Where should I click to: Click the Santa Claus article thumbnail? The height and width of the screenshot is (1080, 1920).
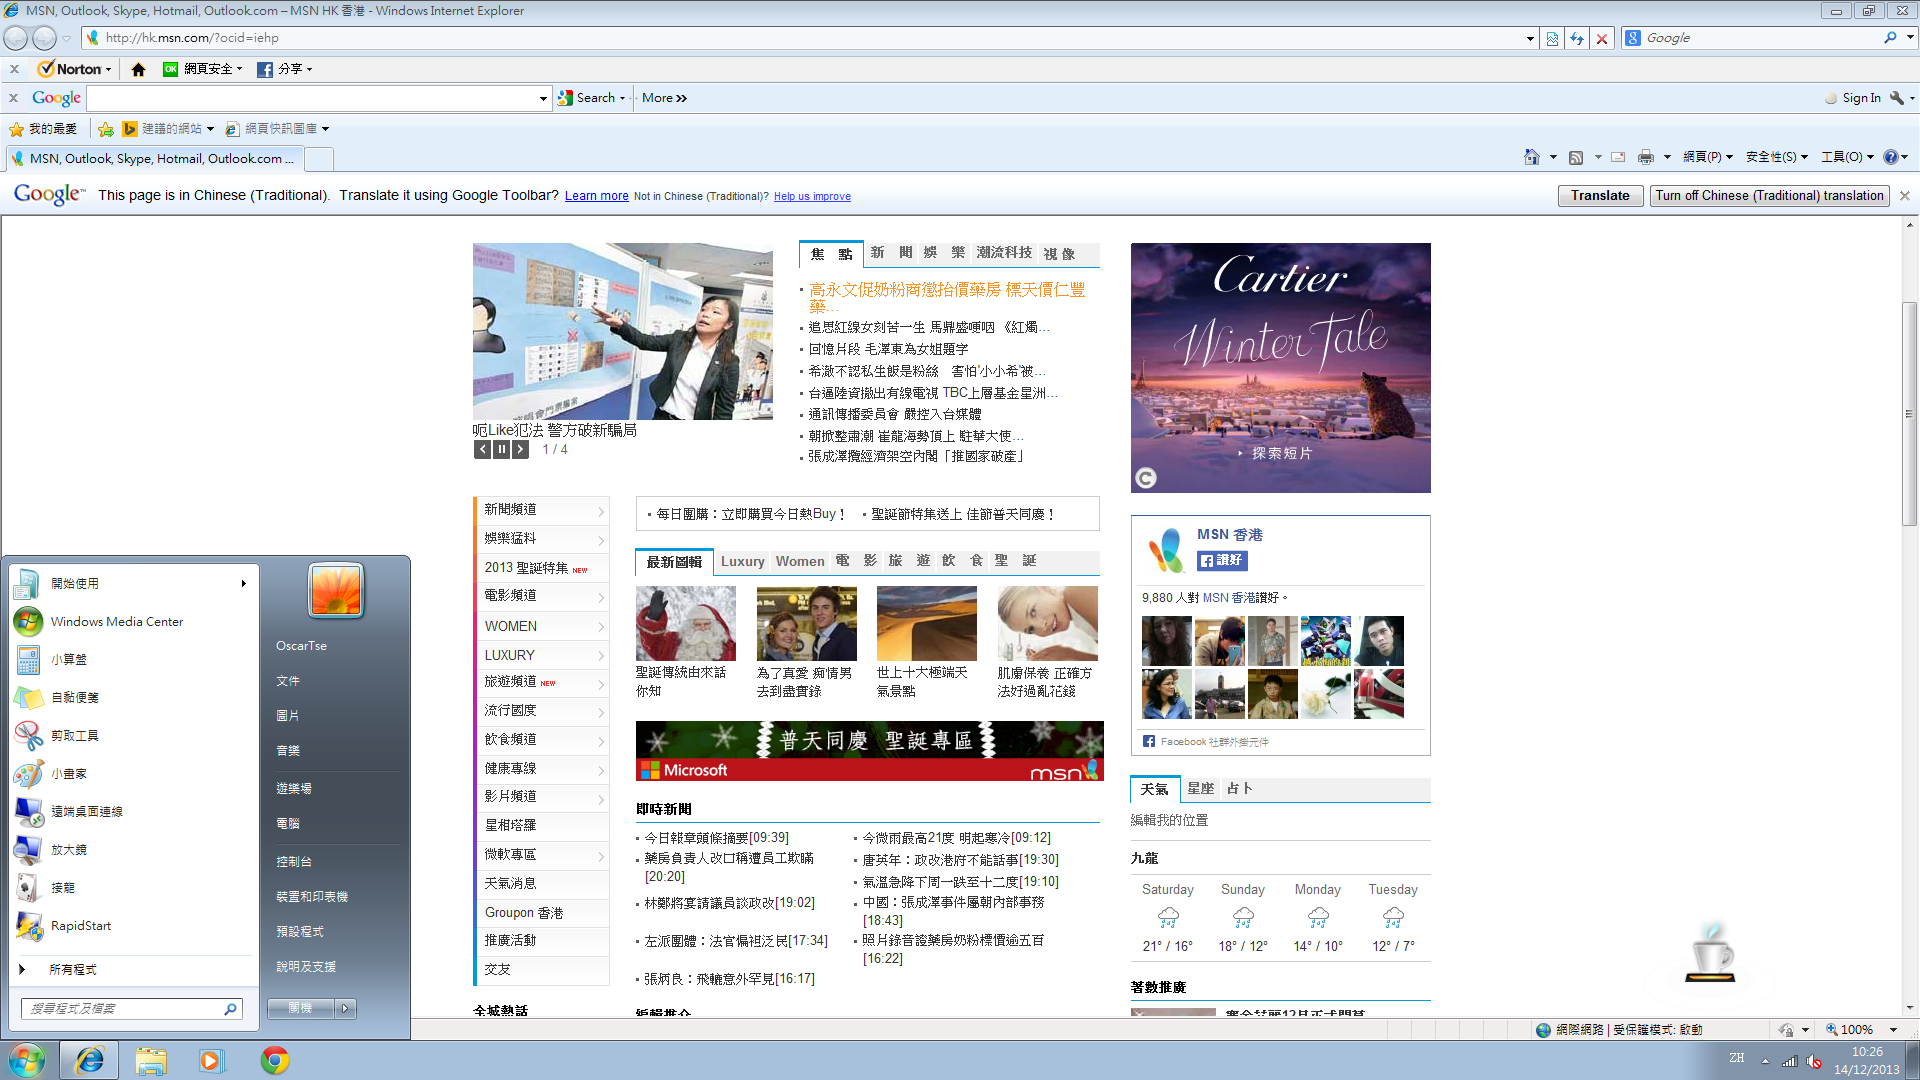[x=686, y=623]
